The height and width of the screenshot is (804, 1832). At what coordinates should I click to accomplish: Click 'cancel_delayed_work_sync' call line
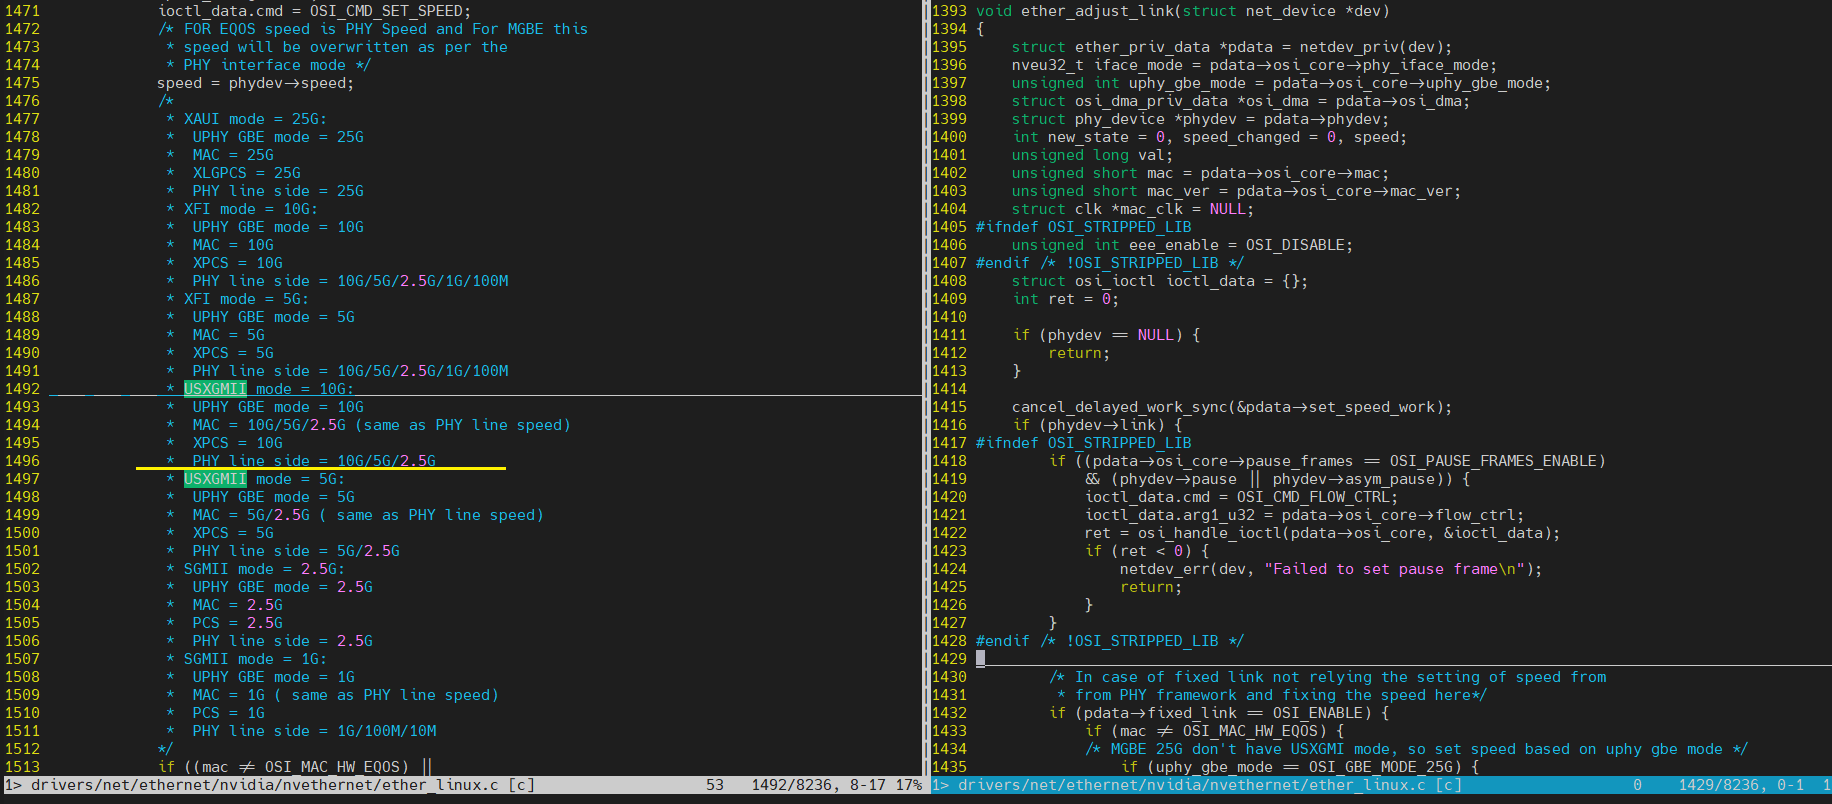pos(1232,407)
